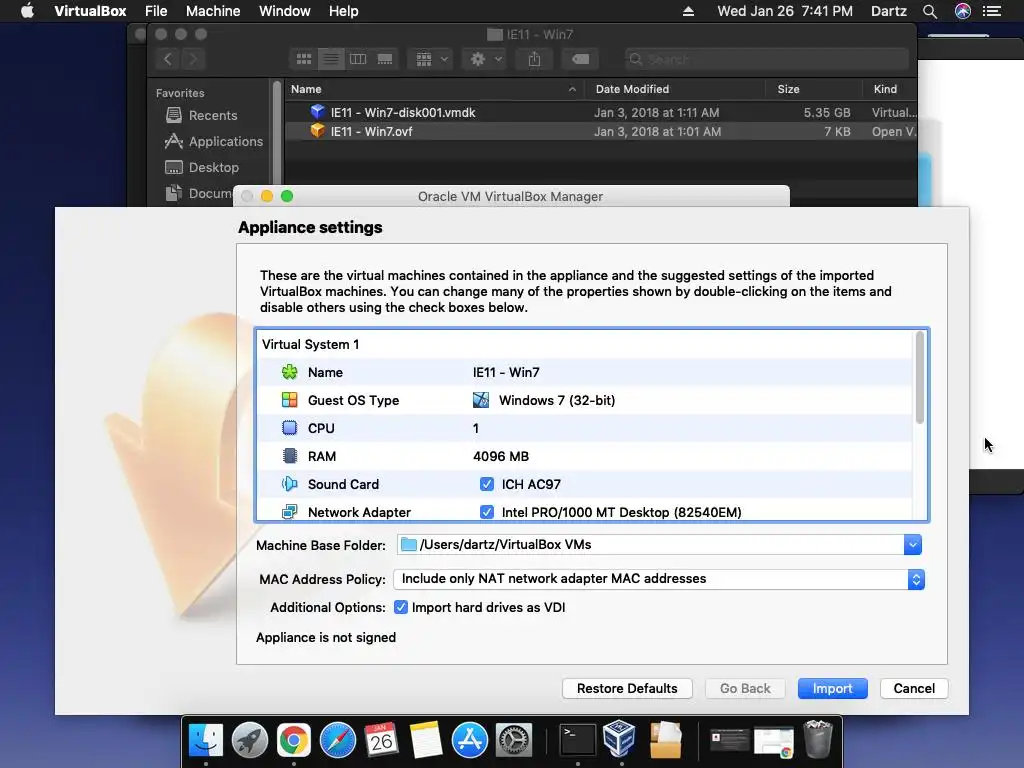This screenshot has height=768, width=1024.
Task: Click the RAM module icon in settings list
Action: pos(289,456)
